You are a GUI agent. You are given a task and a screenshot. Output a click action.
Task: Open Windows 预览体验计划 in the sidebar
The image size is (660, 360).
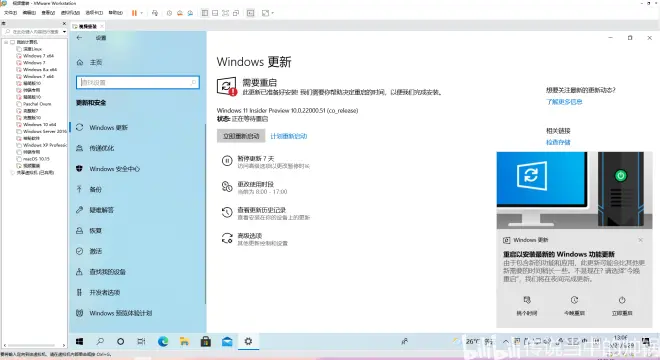pyautogui.click(x=120, y=313)
